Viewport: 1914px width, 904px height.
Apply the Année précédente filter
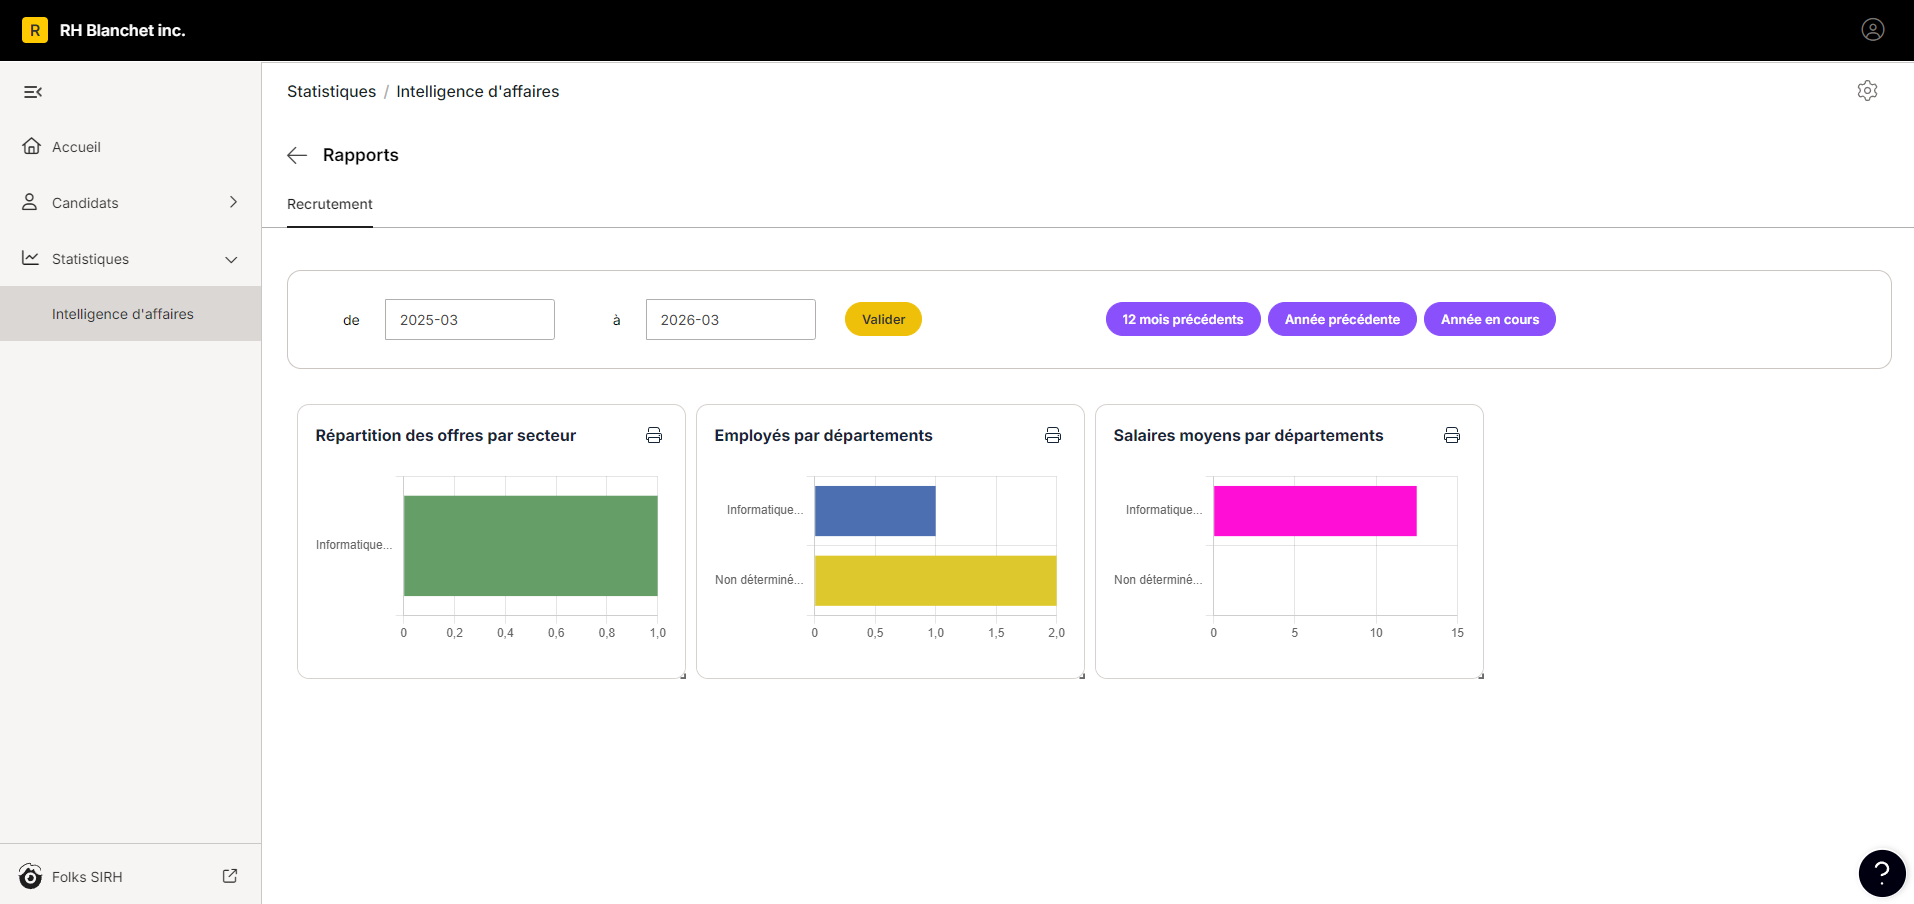pyautogui.click(x=1342, y=319)
